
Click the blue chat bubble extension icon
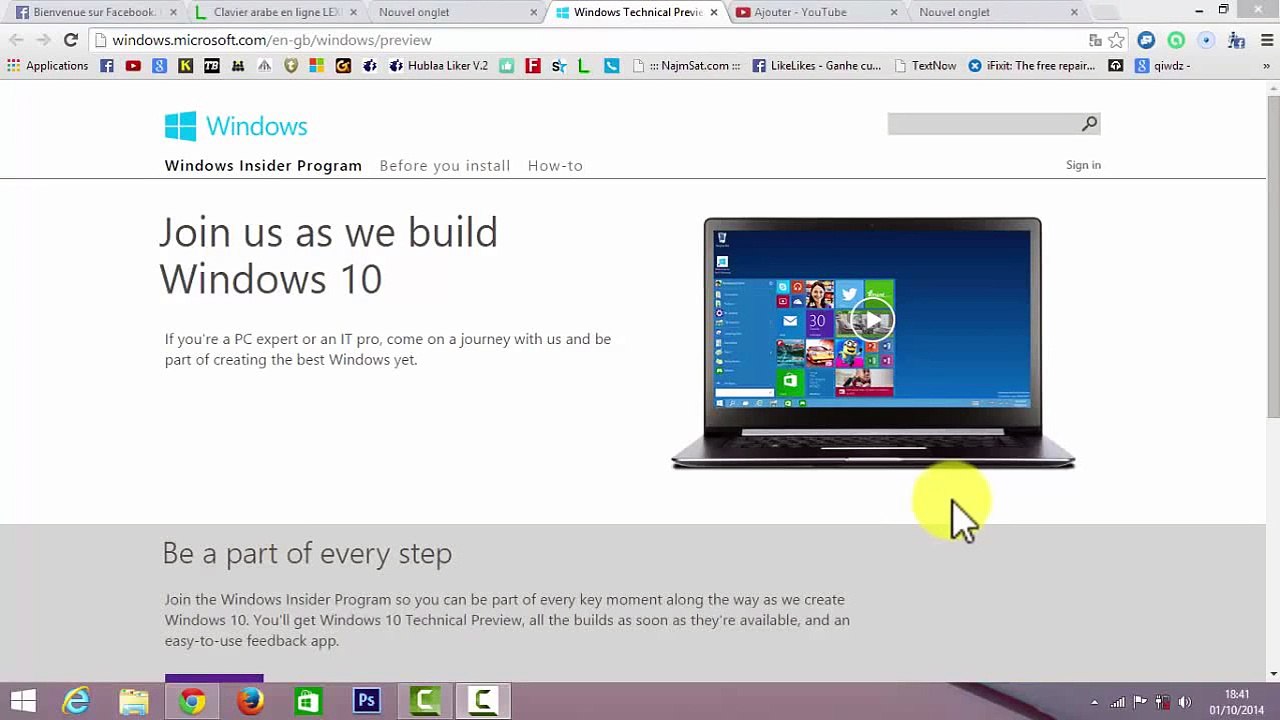1146,40
